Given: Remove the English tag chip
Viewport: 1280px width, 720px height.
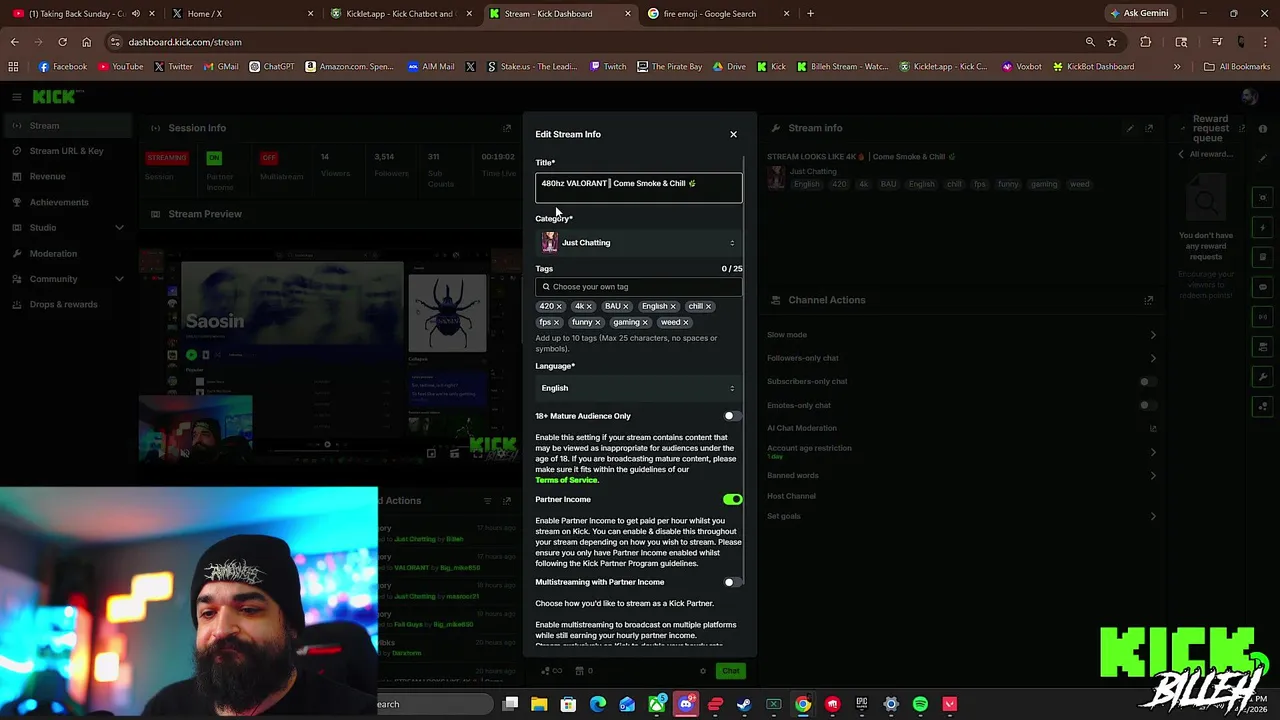Looking at the screenshot, I should point(673,306).
